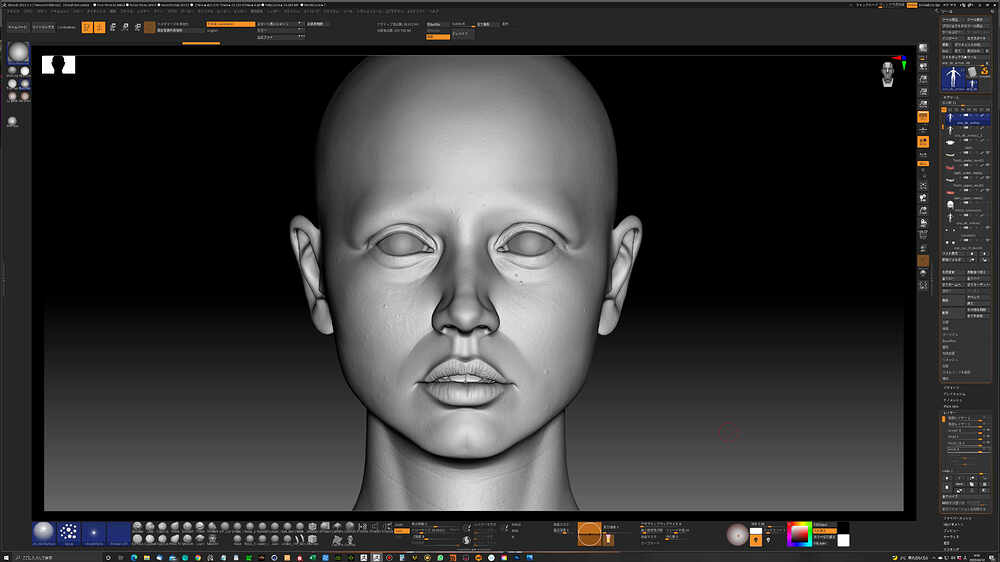Screen dimensions: 1000x562
Task: Click the head camera-view gizmo at canvas top-right
Action: point(888,74)
